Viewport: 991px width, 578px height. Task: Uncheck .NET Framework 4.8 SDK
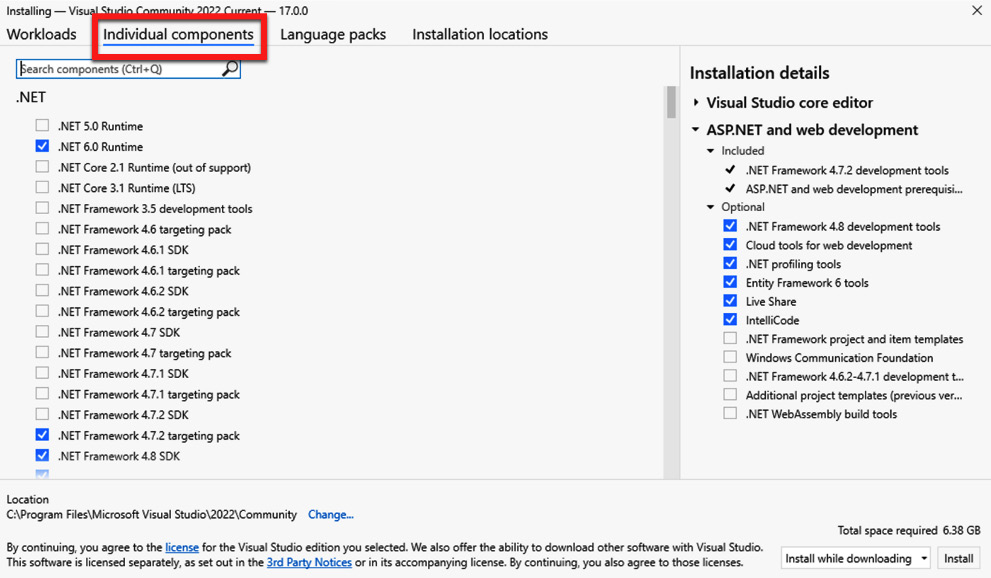[42, 455]
